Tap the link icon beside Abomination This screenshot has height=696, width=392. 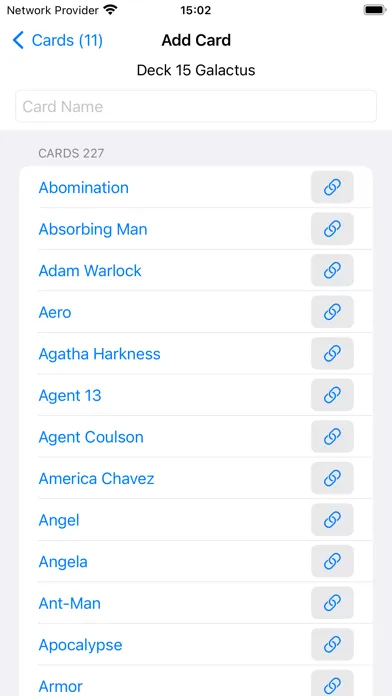tap(332, 187)
